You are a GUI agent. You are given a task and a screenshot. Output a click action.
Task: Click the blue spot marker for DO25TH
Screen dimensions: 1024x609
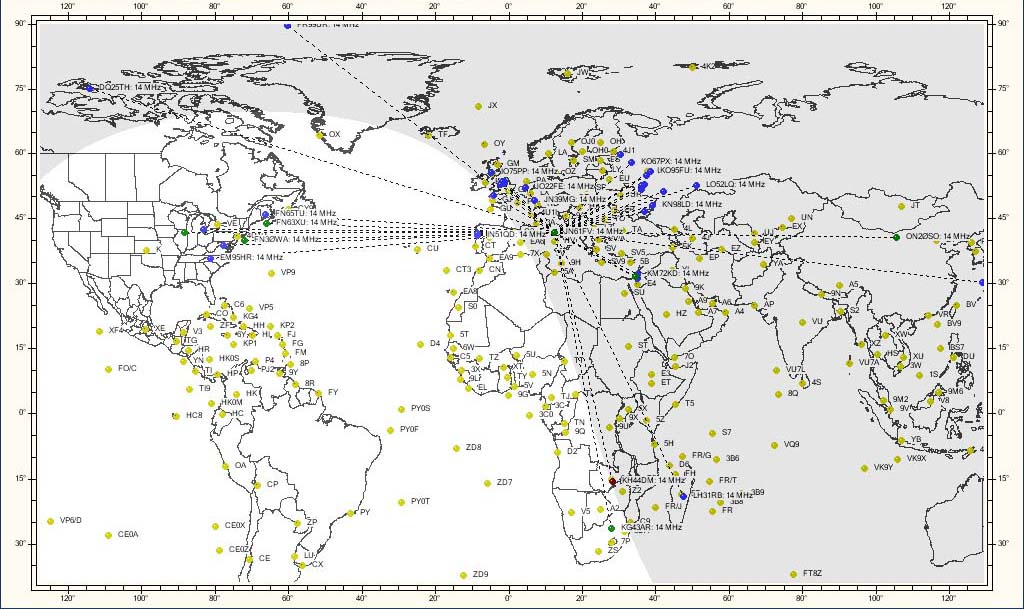tap(90, 88)
